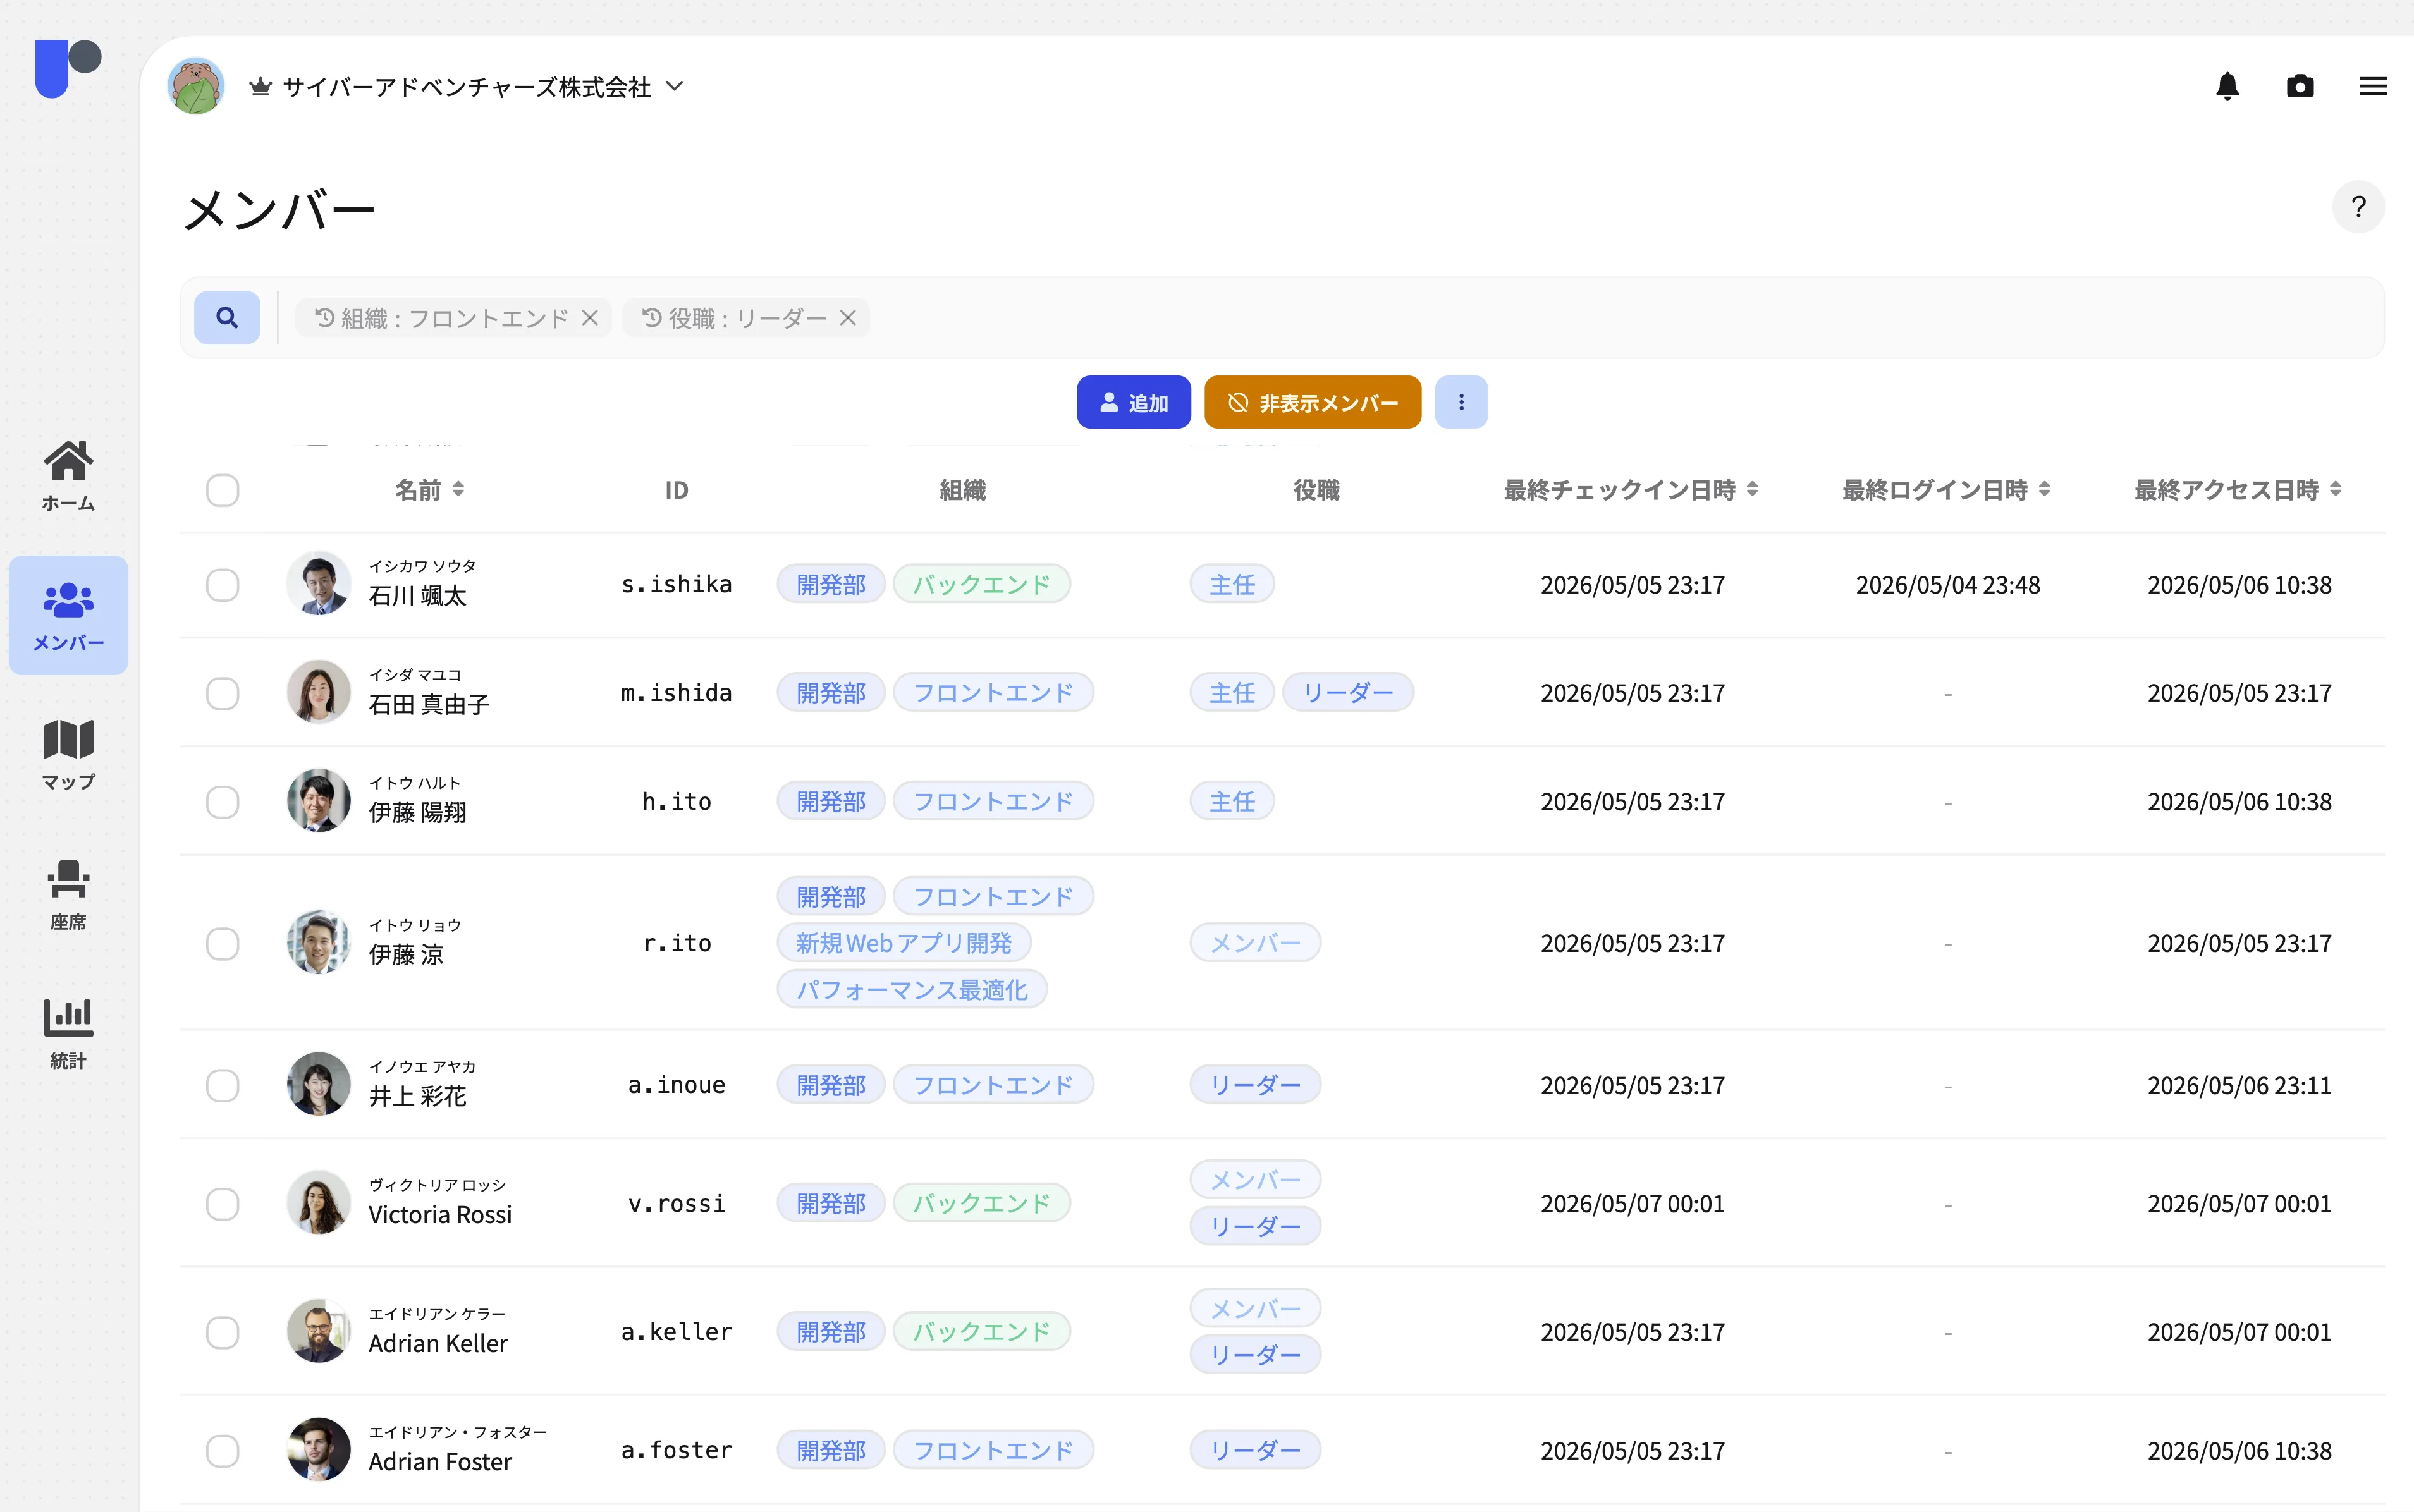The width and height of the screenshot is (2414, 1512).
Task: Select メンバー in the sidebar
Action: pyautogui.click(x=68, y=615)
